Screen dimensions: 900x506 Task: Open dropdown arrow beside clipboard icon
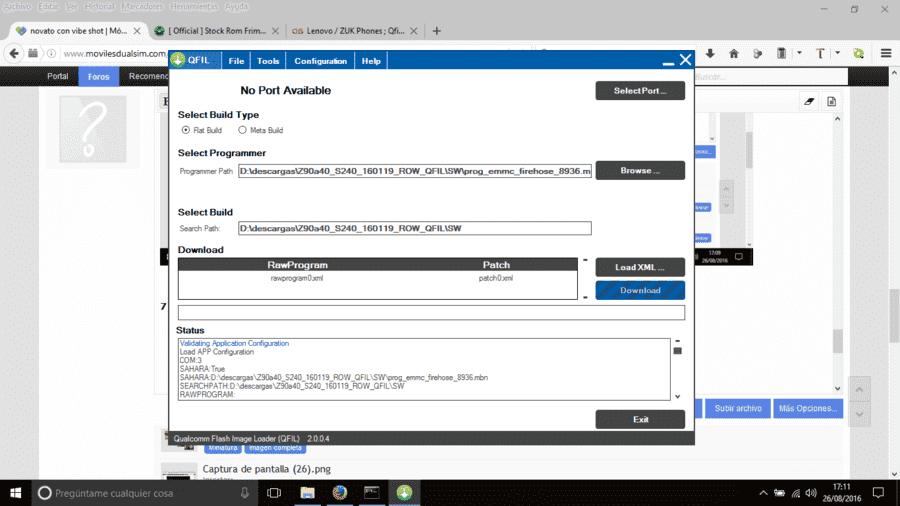(x=799, y=53)
